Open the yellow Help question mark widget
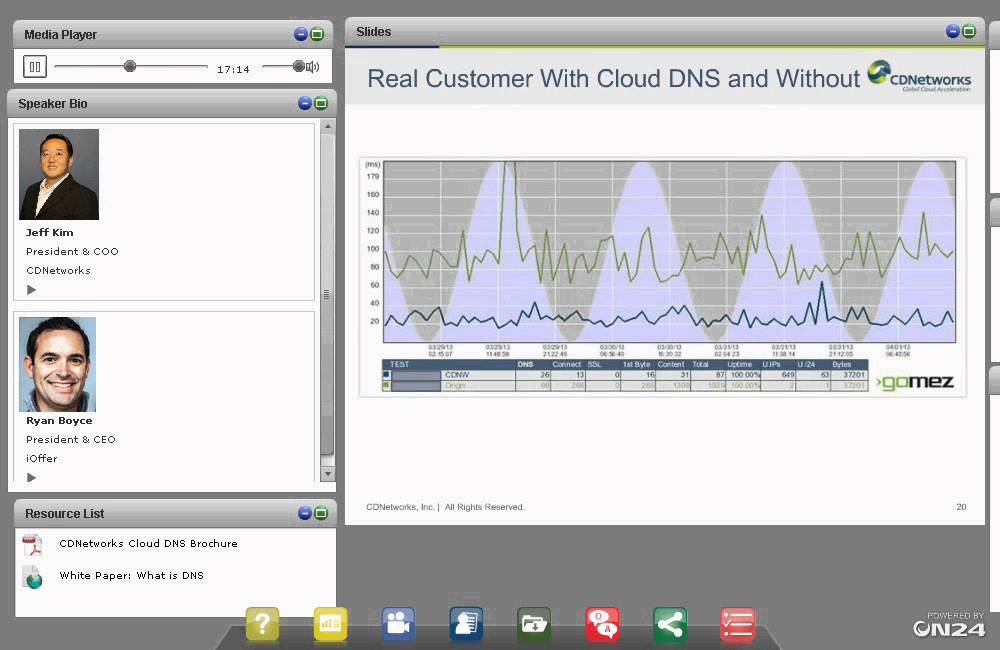 point(262,624)
